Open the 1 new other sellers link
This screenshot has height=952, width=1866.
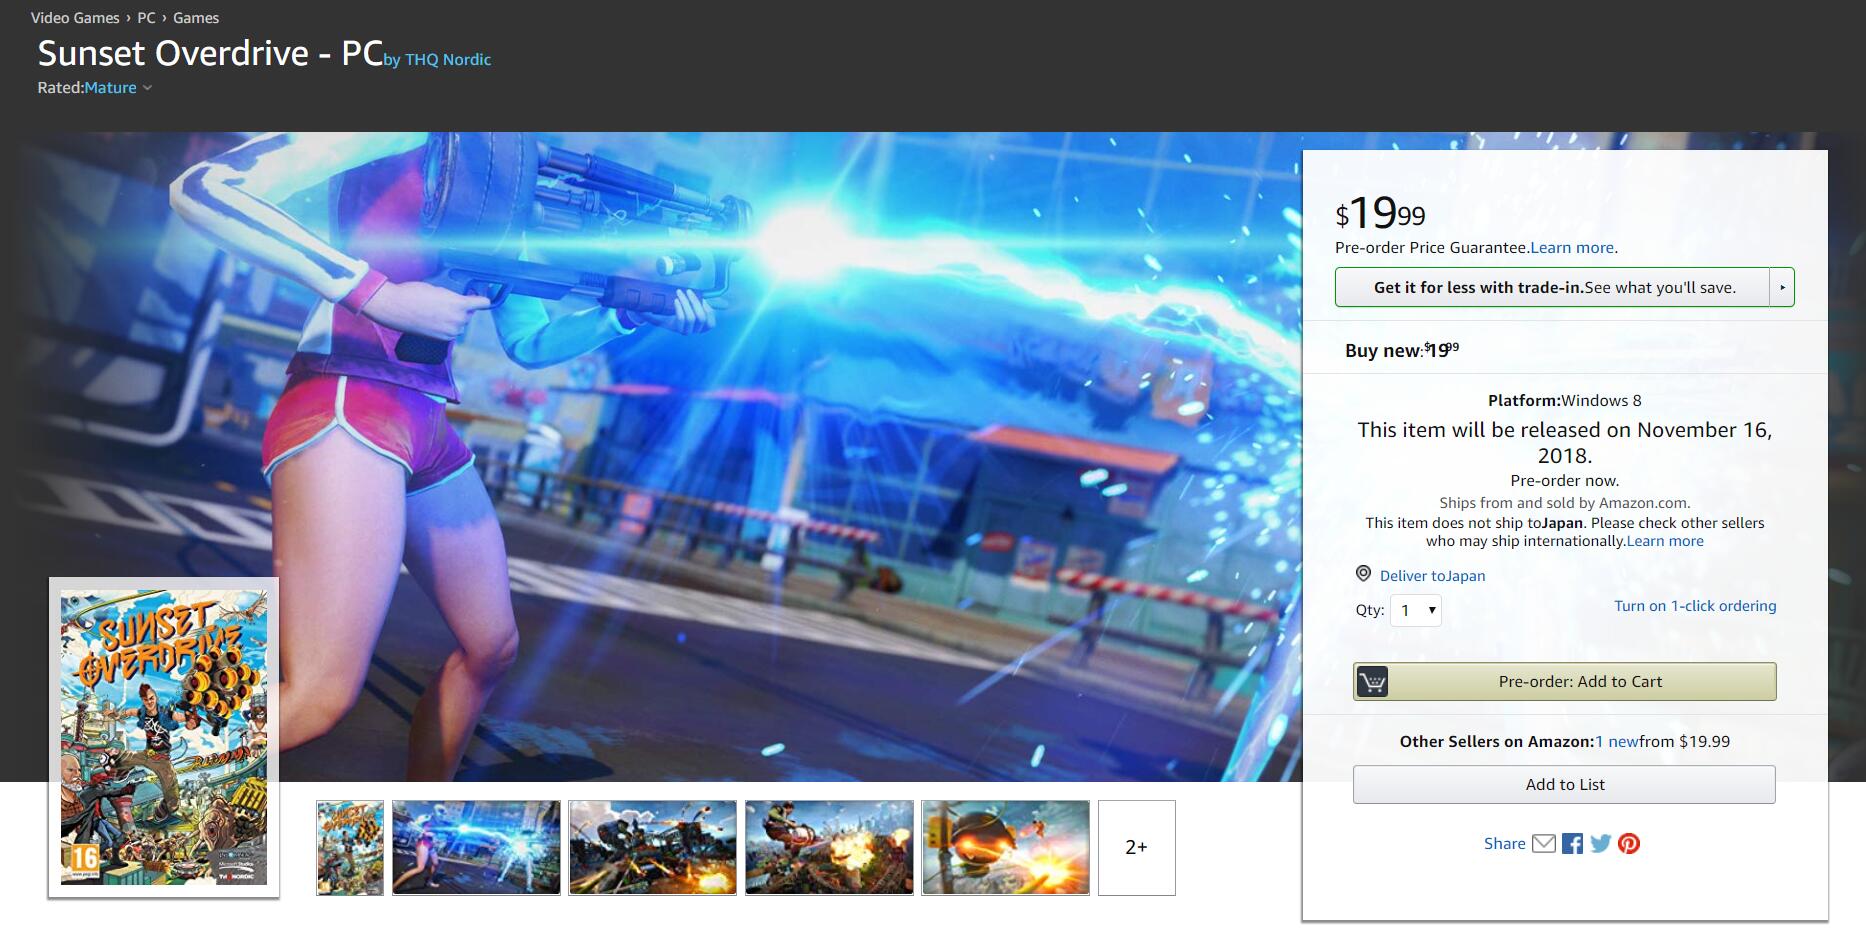pos(1616,741)
